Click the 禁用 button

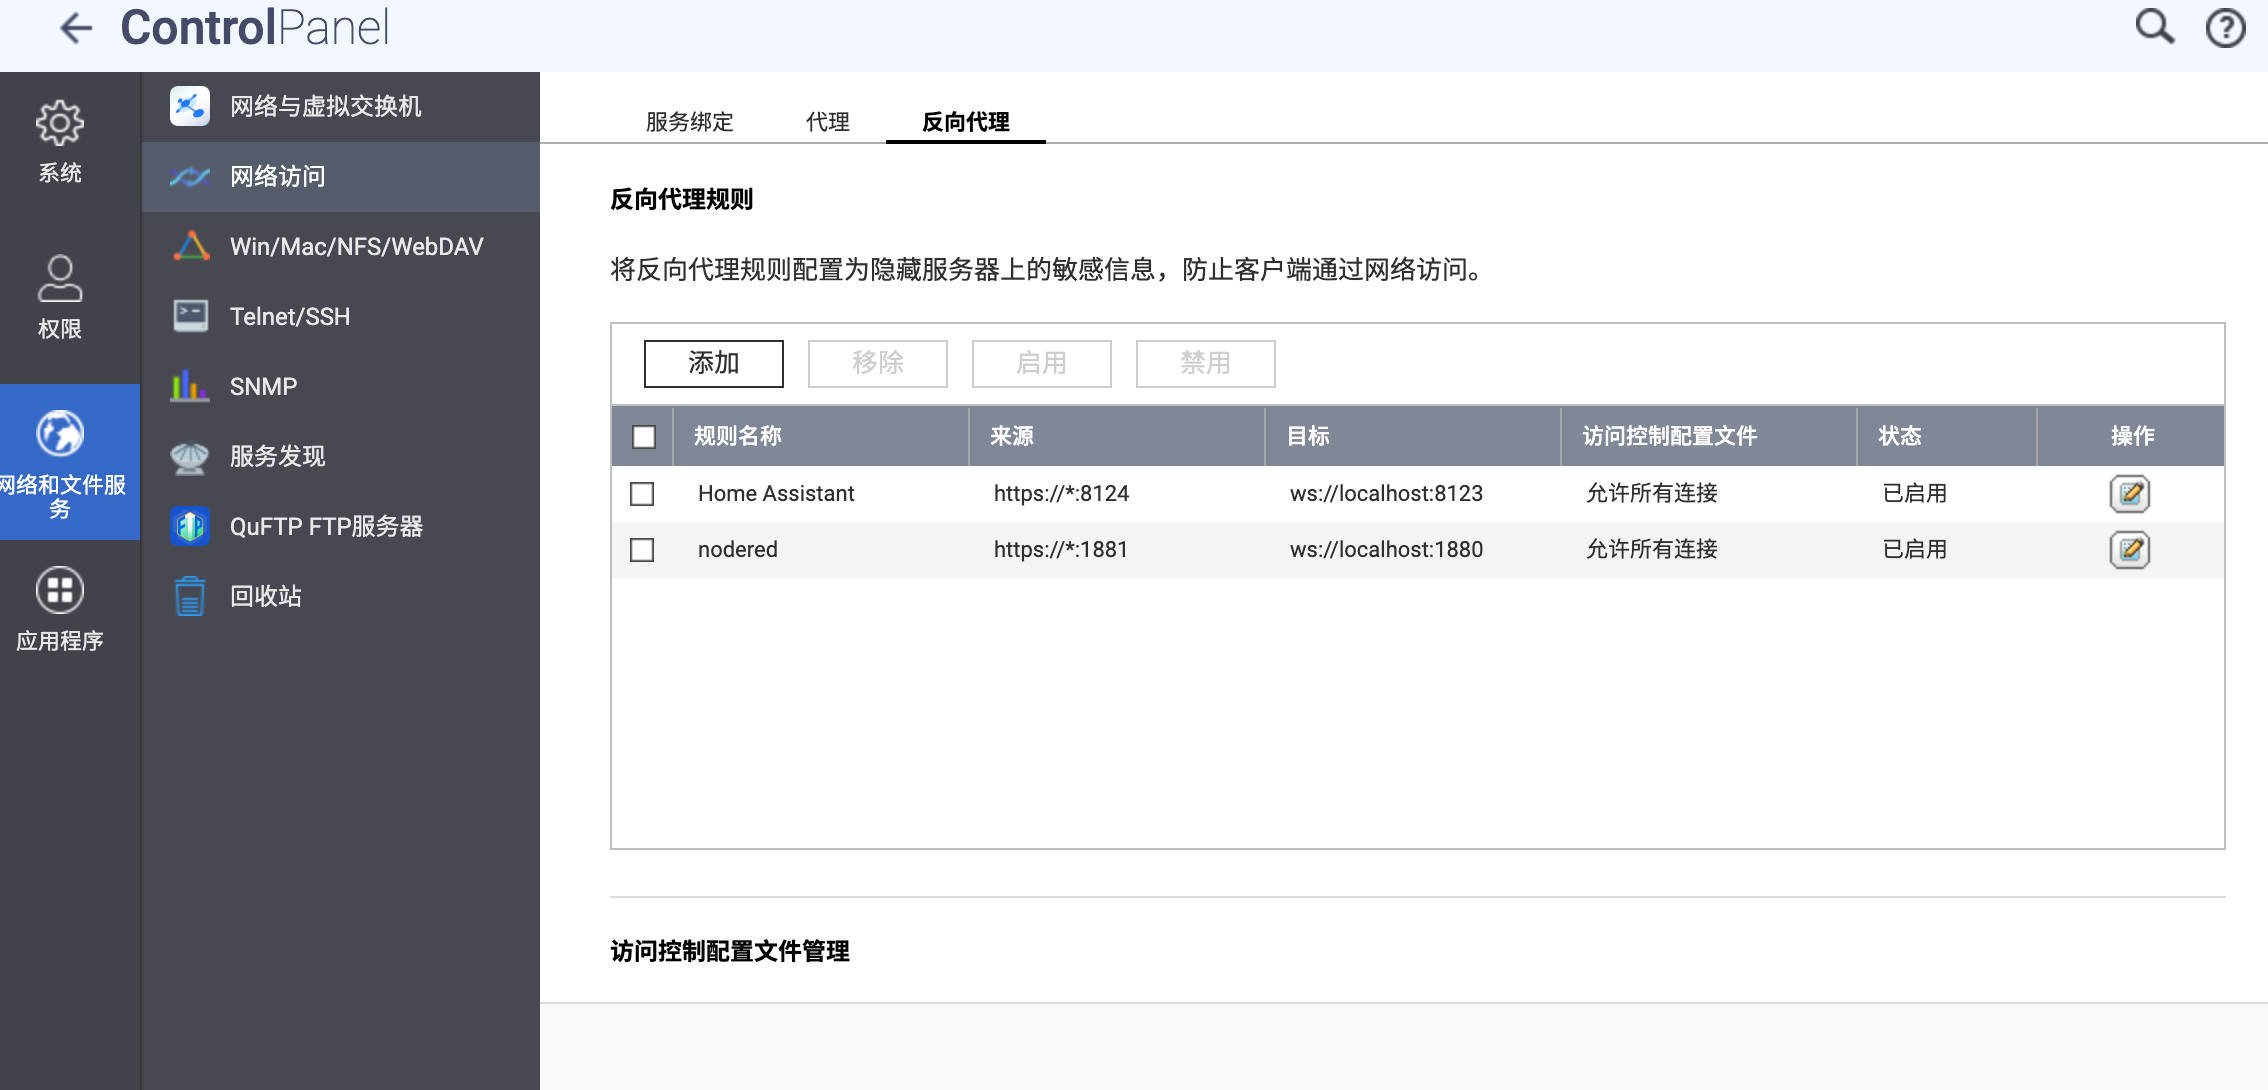click(x=1205, y=363)
